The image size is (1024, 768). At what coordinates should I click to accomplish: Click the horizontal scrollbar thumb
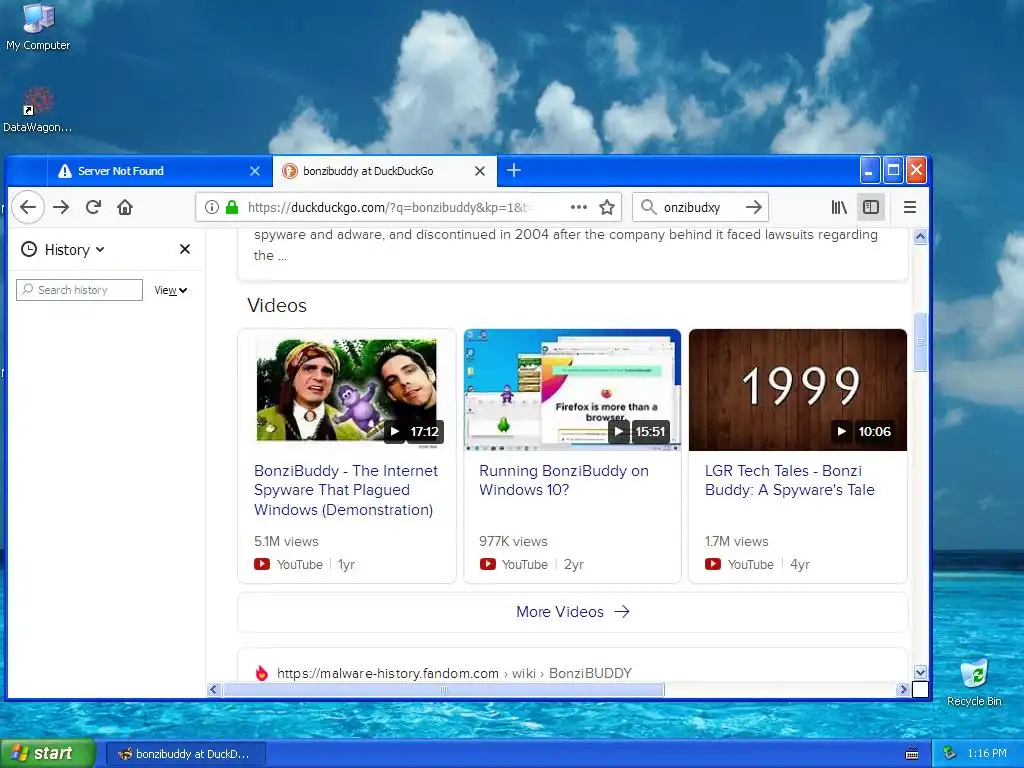pos(443,690)
